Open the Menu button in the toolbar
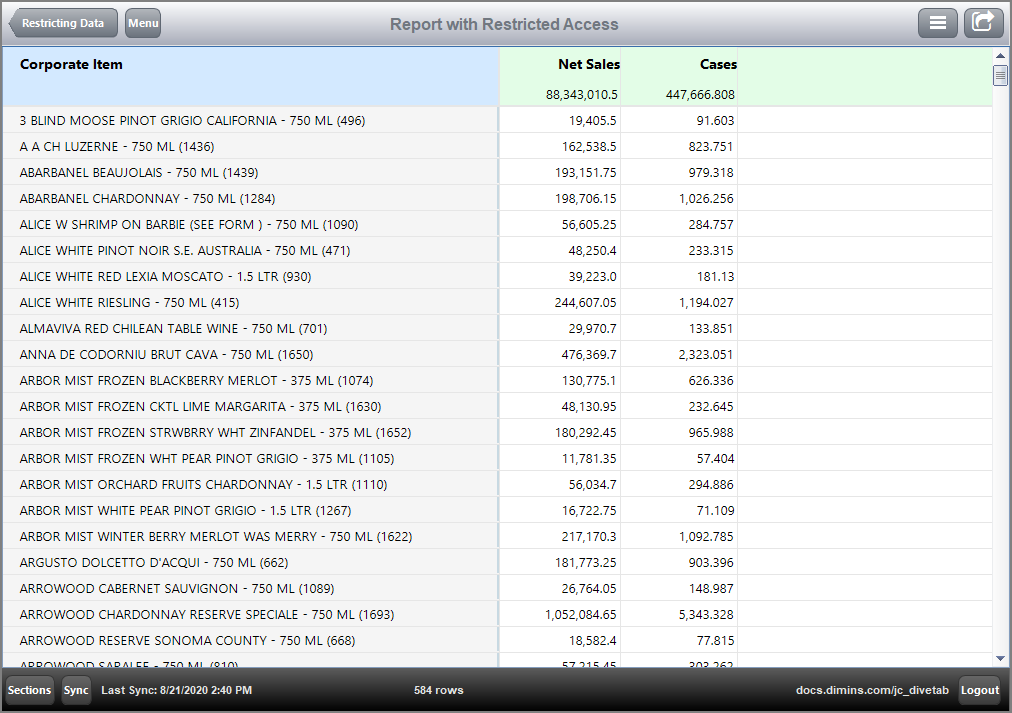This screenshot has height=713, width=1012. pyautogui.click(x=142, y=22)
